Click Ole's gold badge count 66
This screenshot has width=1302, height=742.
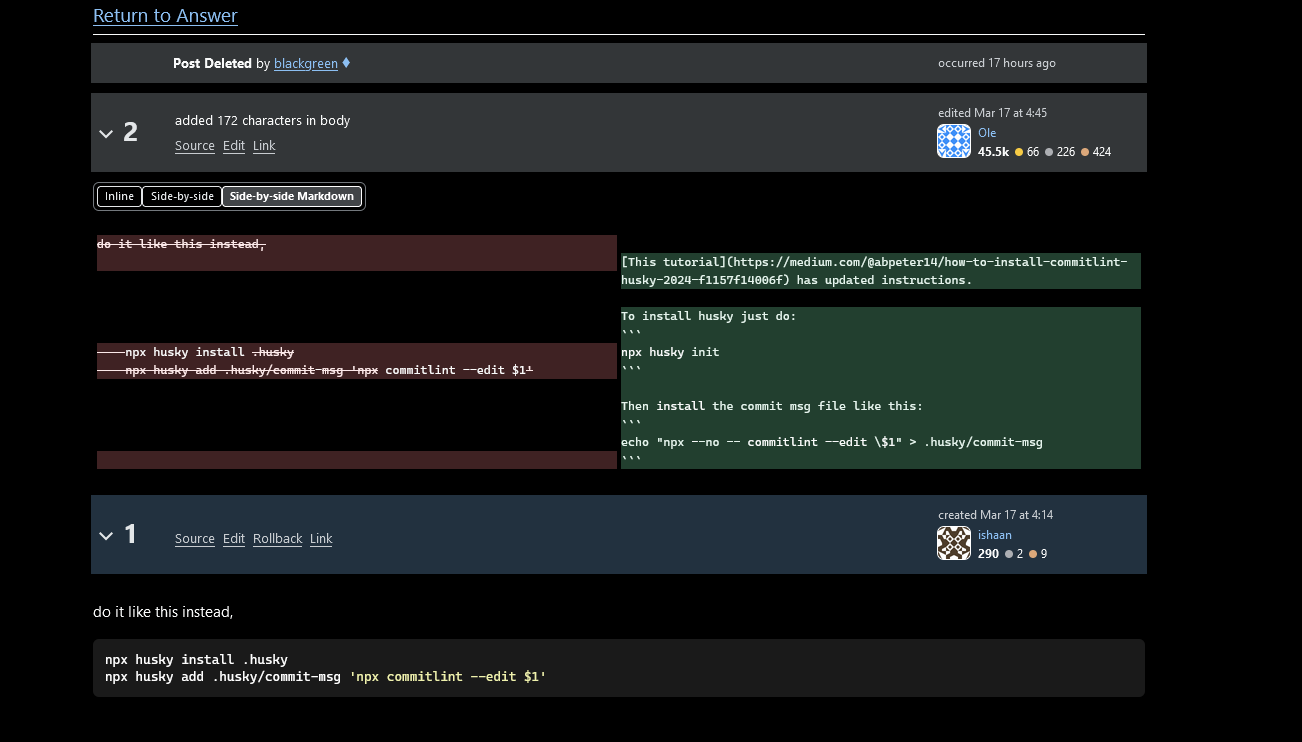coord(1027,152)
